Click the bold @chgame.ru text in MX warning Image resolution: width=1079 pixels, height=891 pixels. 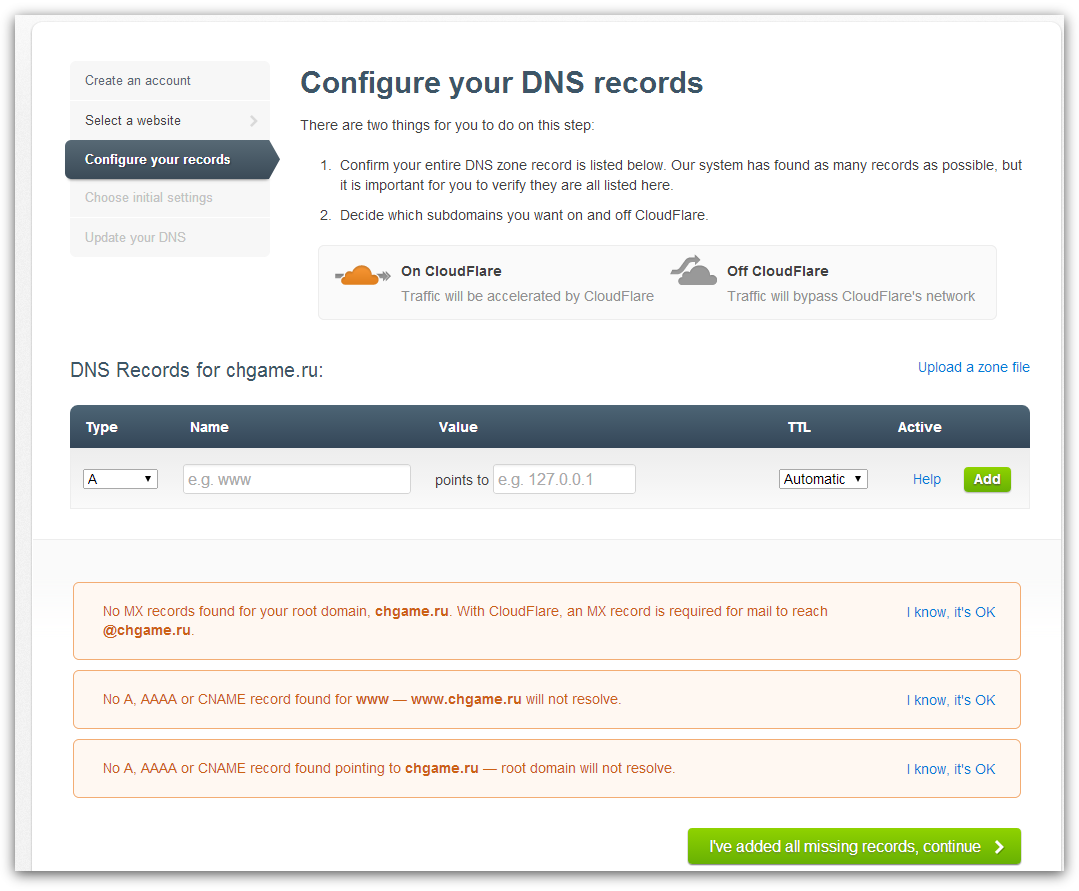[147, 630]
